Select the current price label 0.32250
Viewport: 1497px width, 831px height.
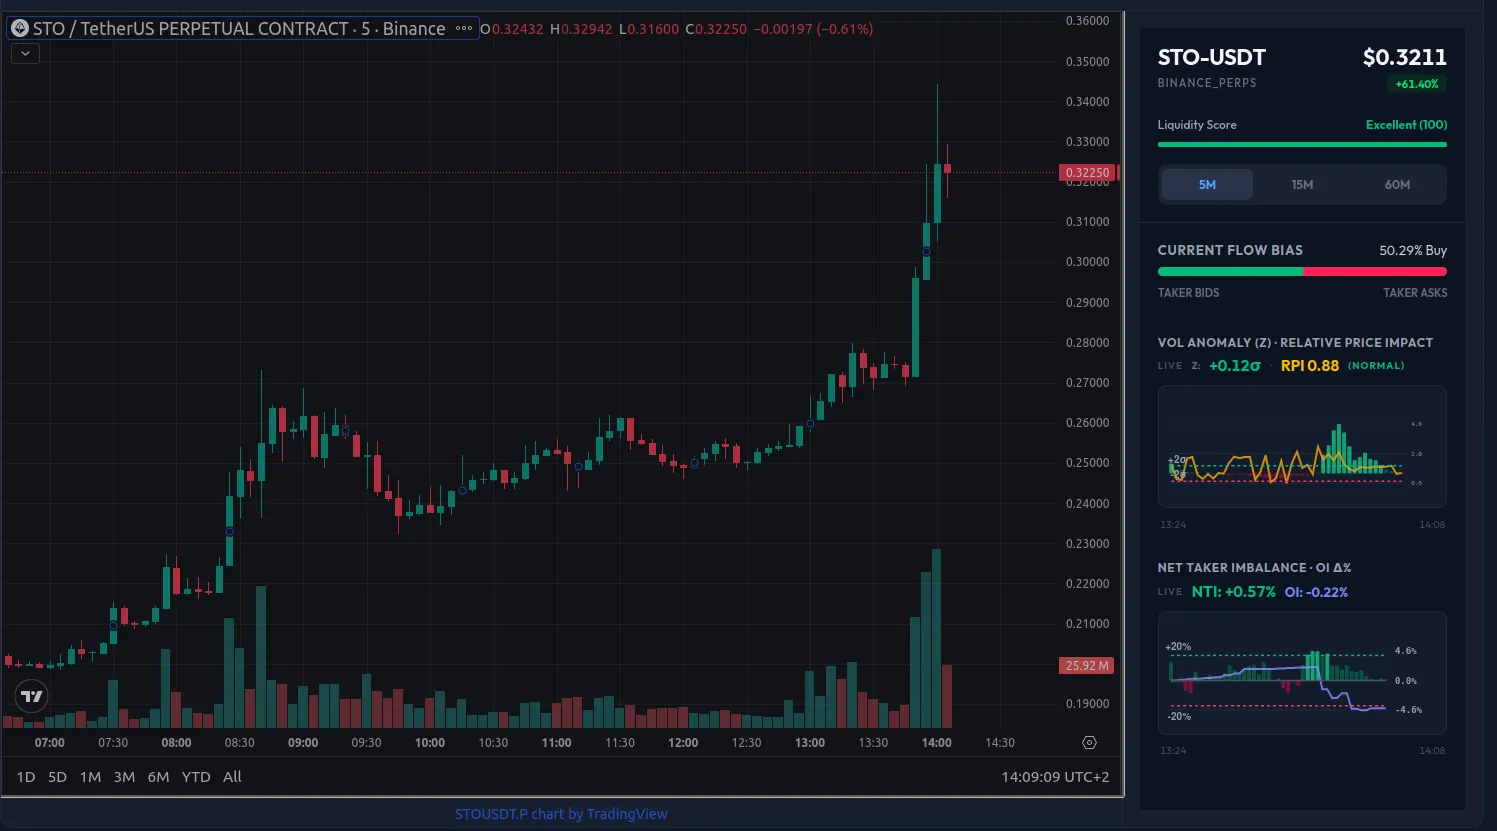click(x=1086, y=172)
